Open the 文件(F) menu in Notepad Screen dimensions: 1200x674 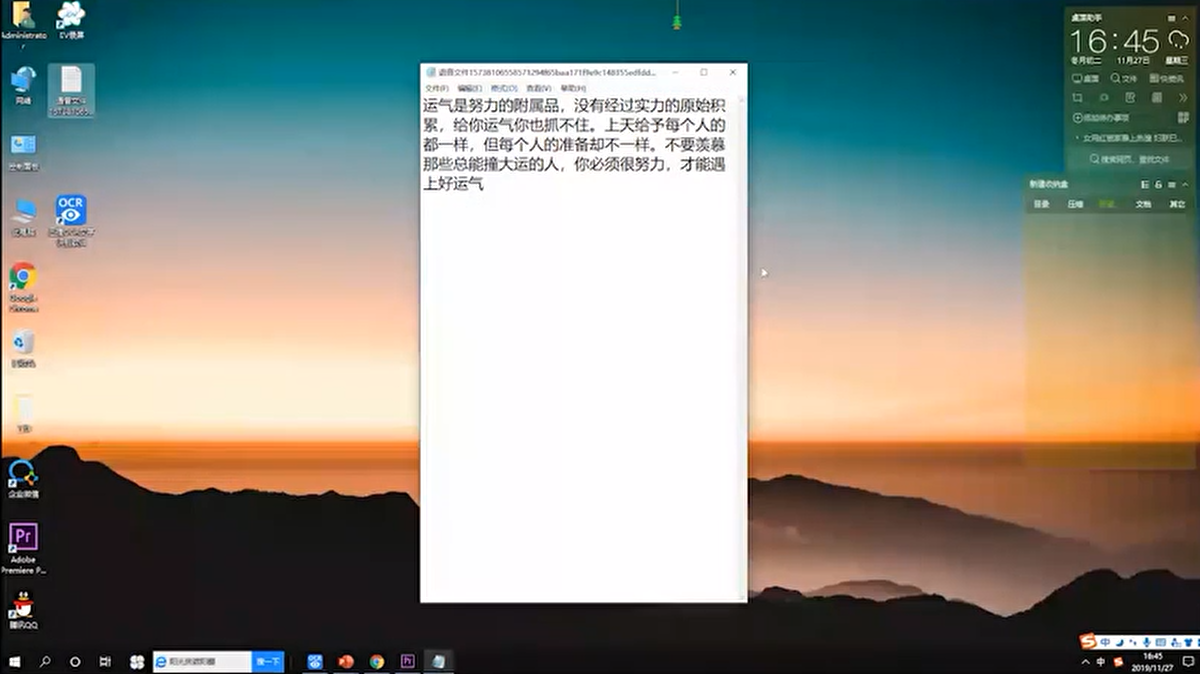tap(436, 89)
